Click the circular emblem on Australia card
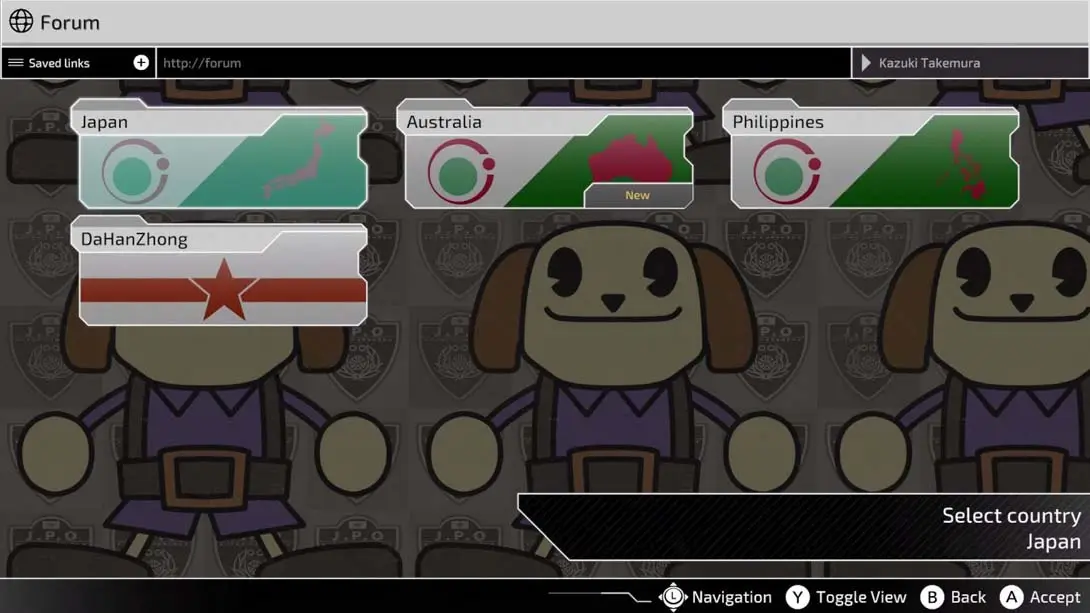This screenshot has height=613, width=1090. click(460, 172)
